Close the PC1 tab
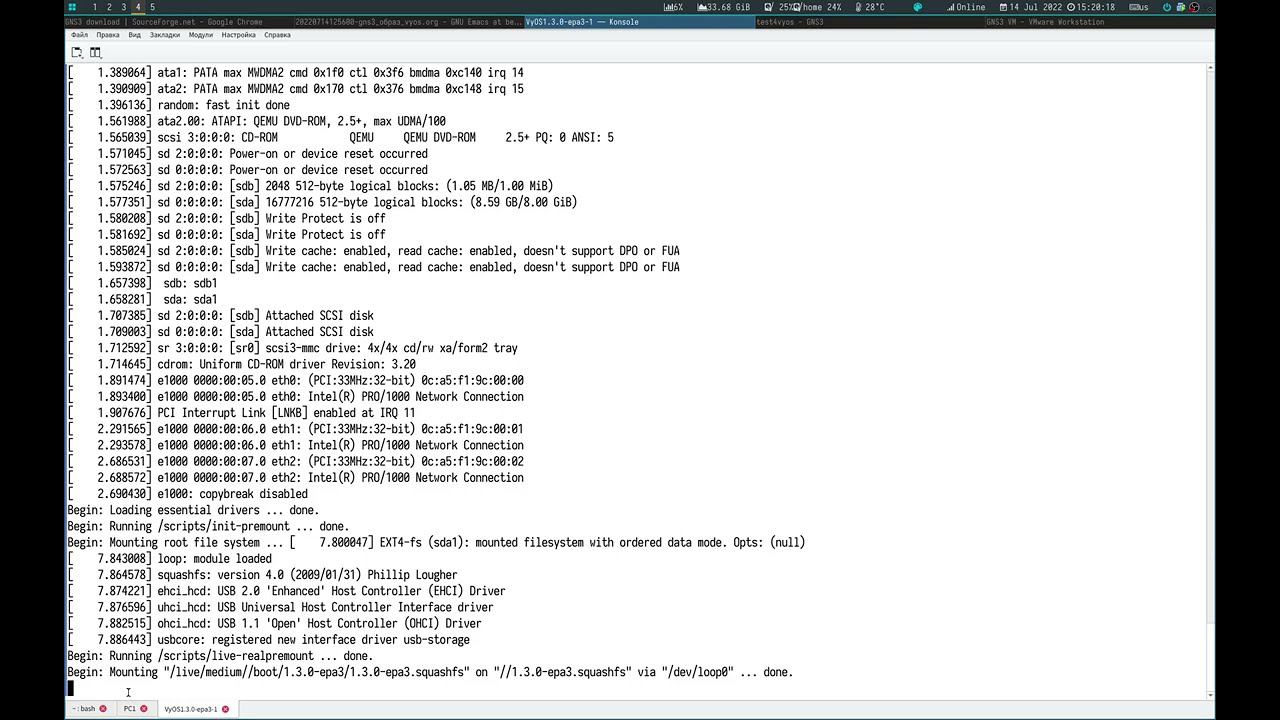1280x720 pixels. point(144,709)
